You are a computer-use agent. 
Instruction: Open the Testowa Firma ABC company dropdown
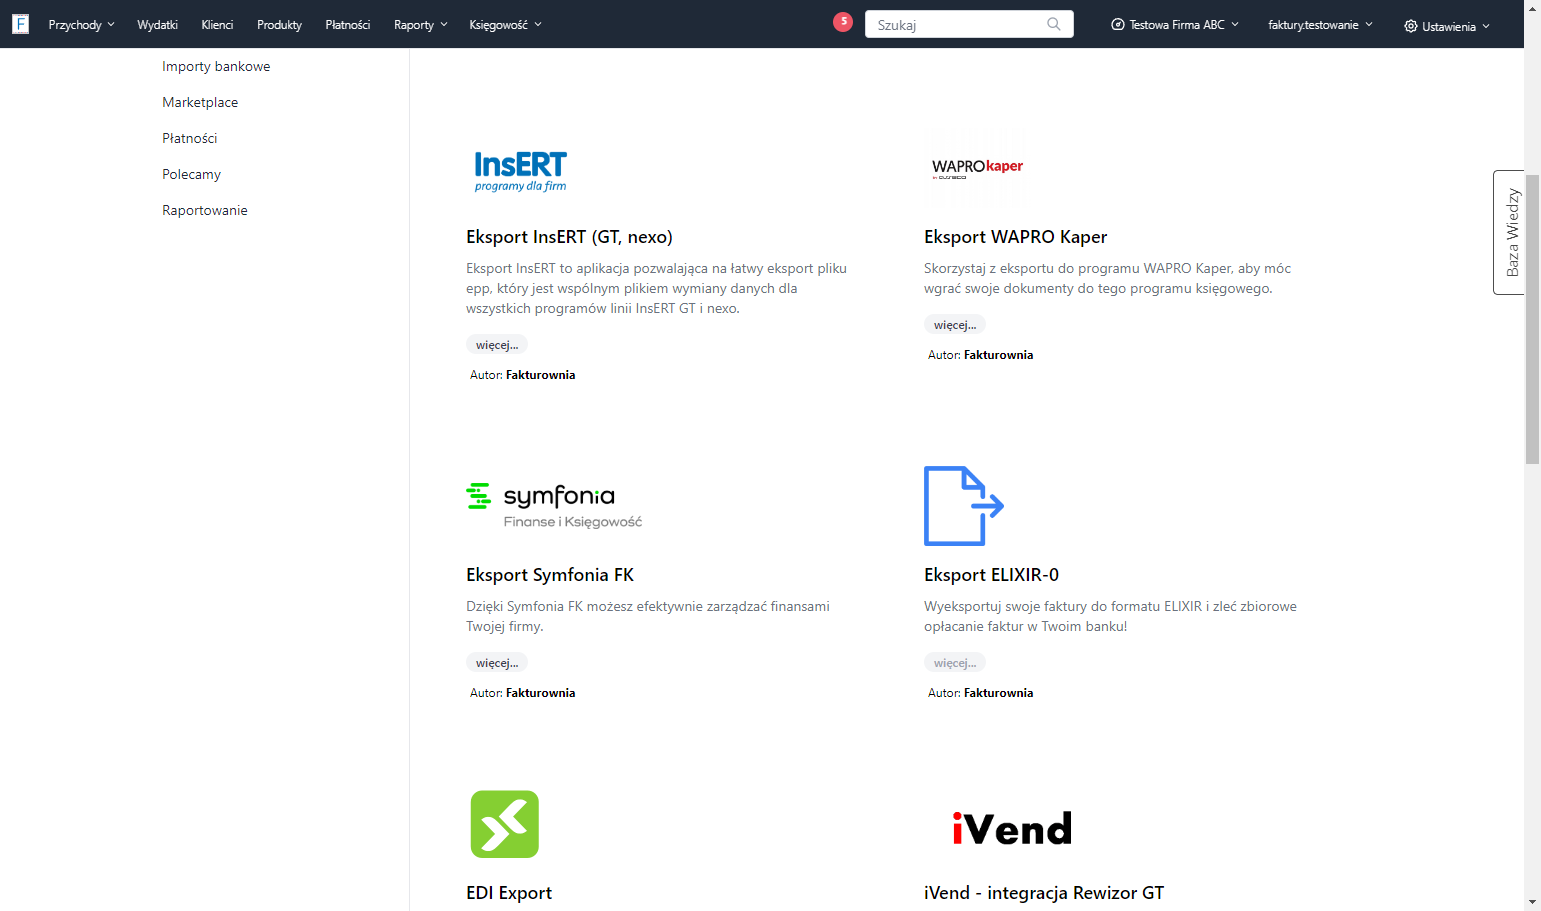(x=1175, y=25)
